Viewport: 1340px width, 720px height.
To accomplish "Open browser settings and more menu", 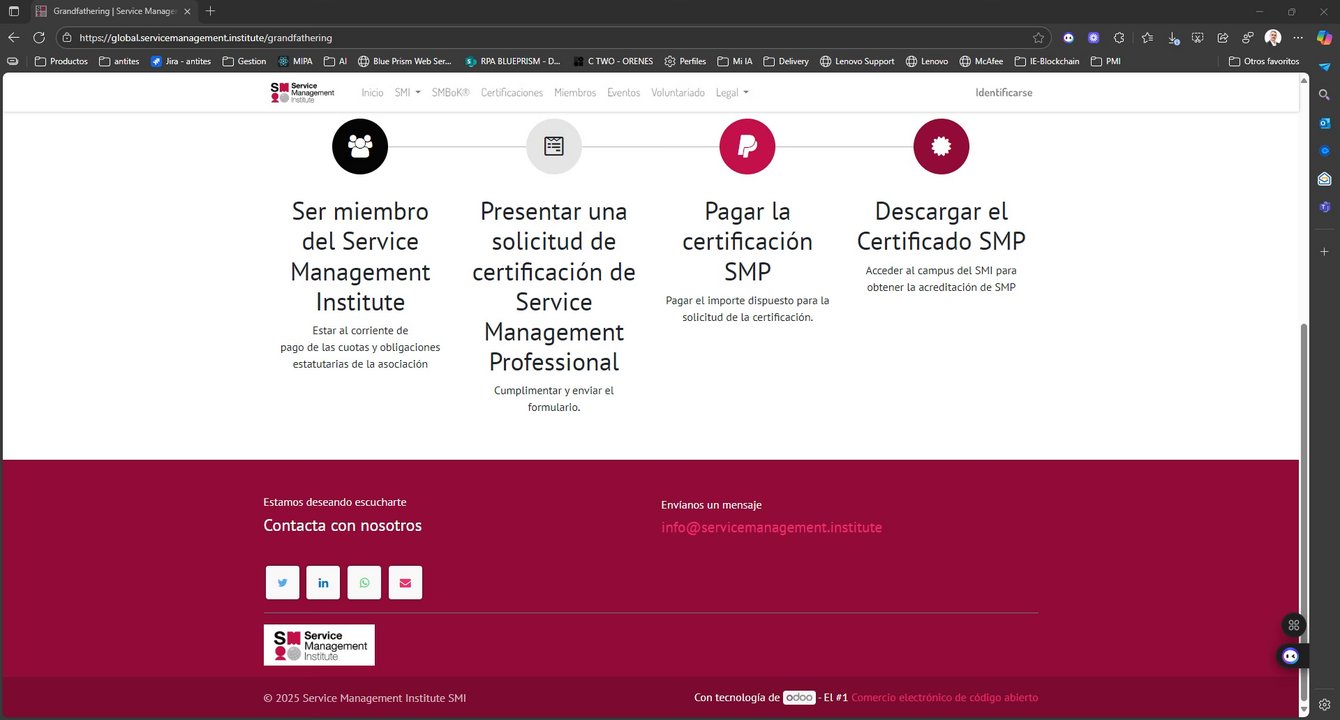I will click(x=1298, y=38).
